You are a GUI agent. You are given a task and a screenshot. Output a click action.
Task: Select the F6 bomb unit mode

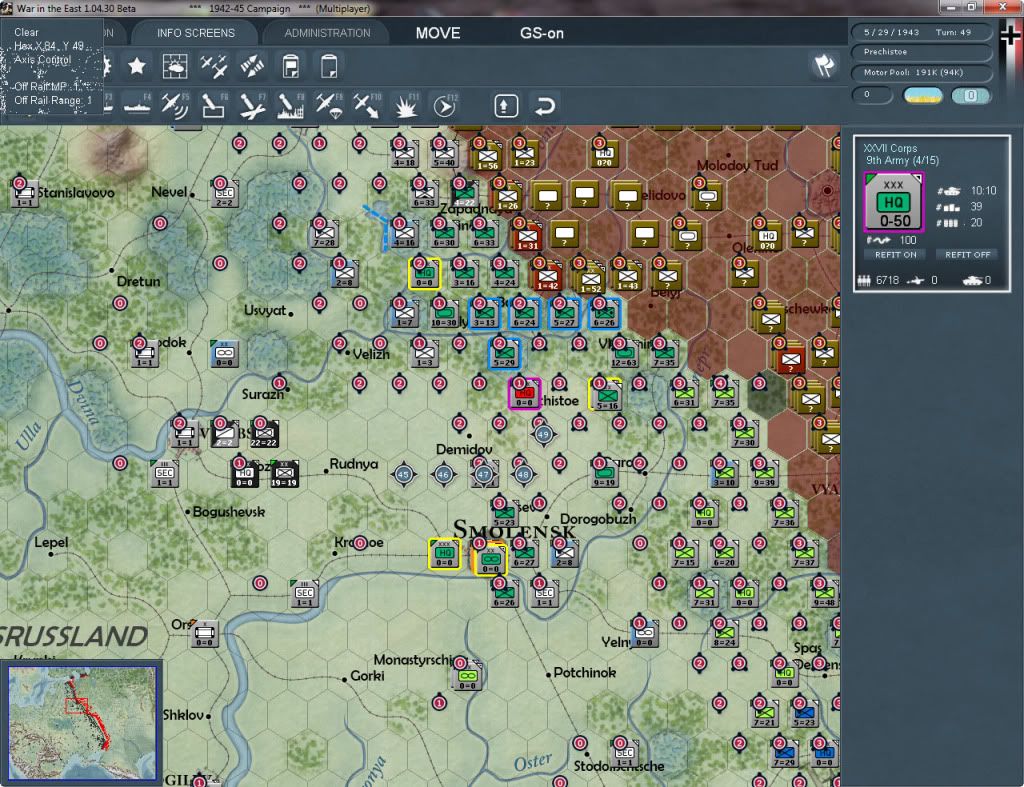(x=214, y=106)
